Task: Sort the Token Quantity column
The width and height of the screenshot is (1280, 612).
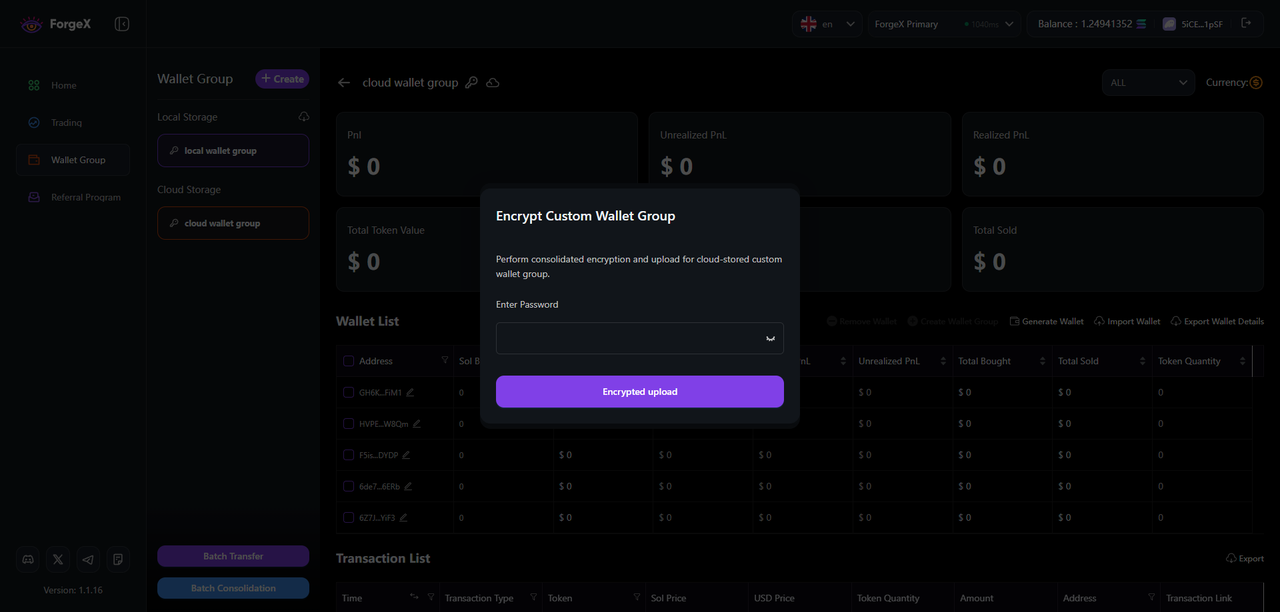Action: [x=1243, y=361]
